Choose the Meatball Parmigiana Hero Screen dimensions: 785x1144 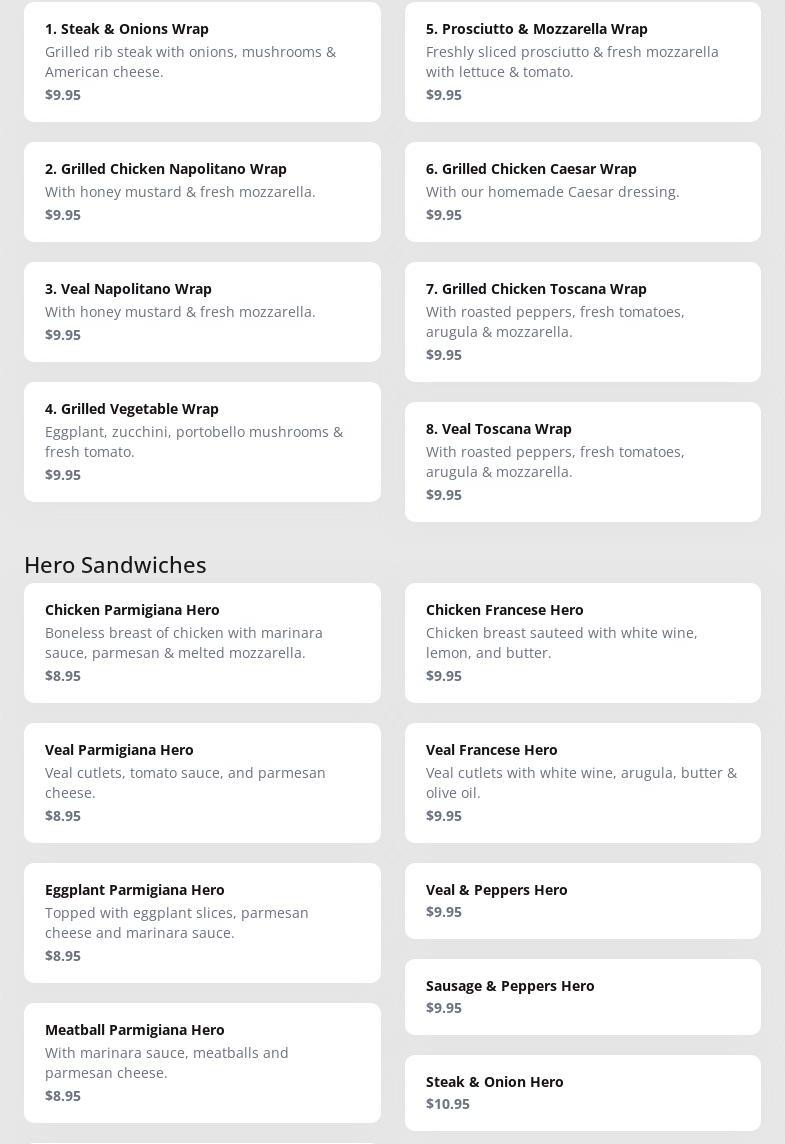tap(202, 1062)
